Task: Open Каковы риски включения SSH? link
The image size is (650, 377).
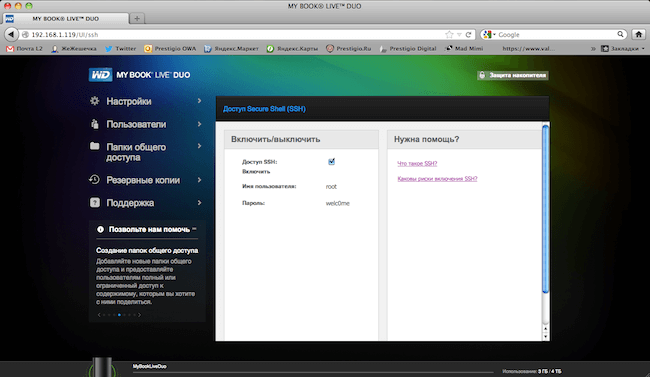Action: click(x=437, y=179)
